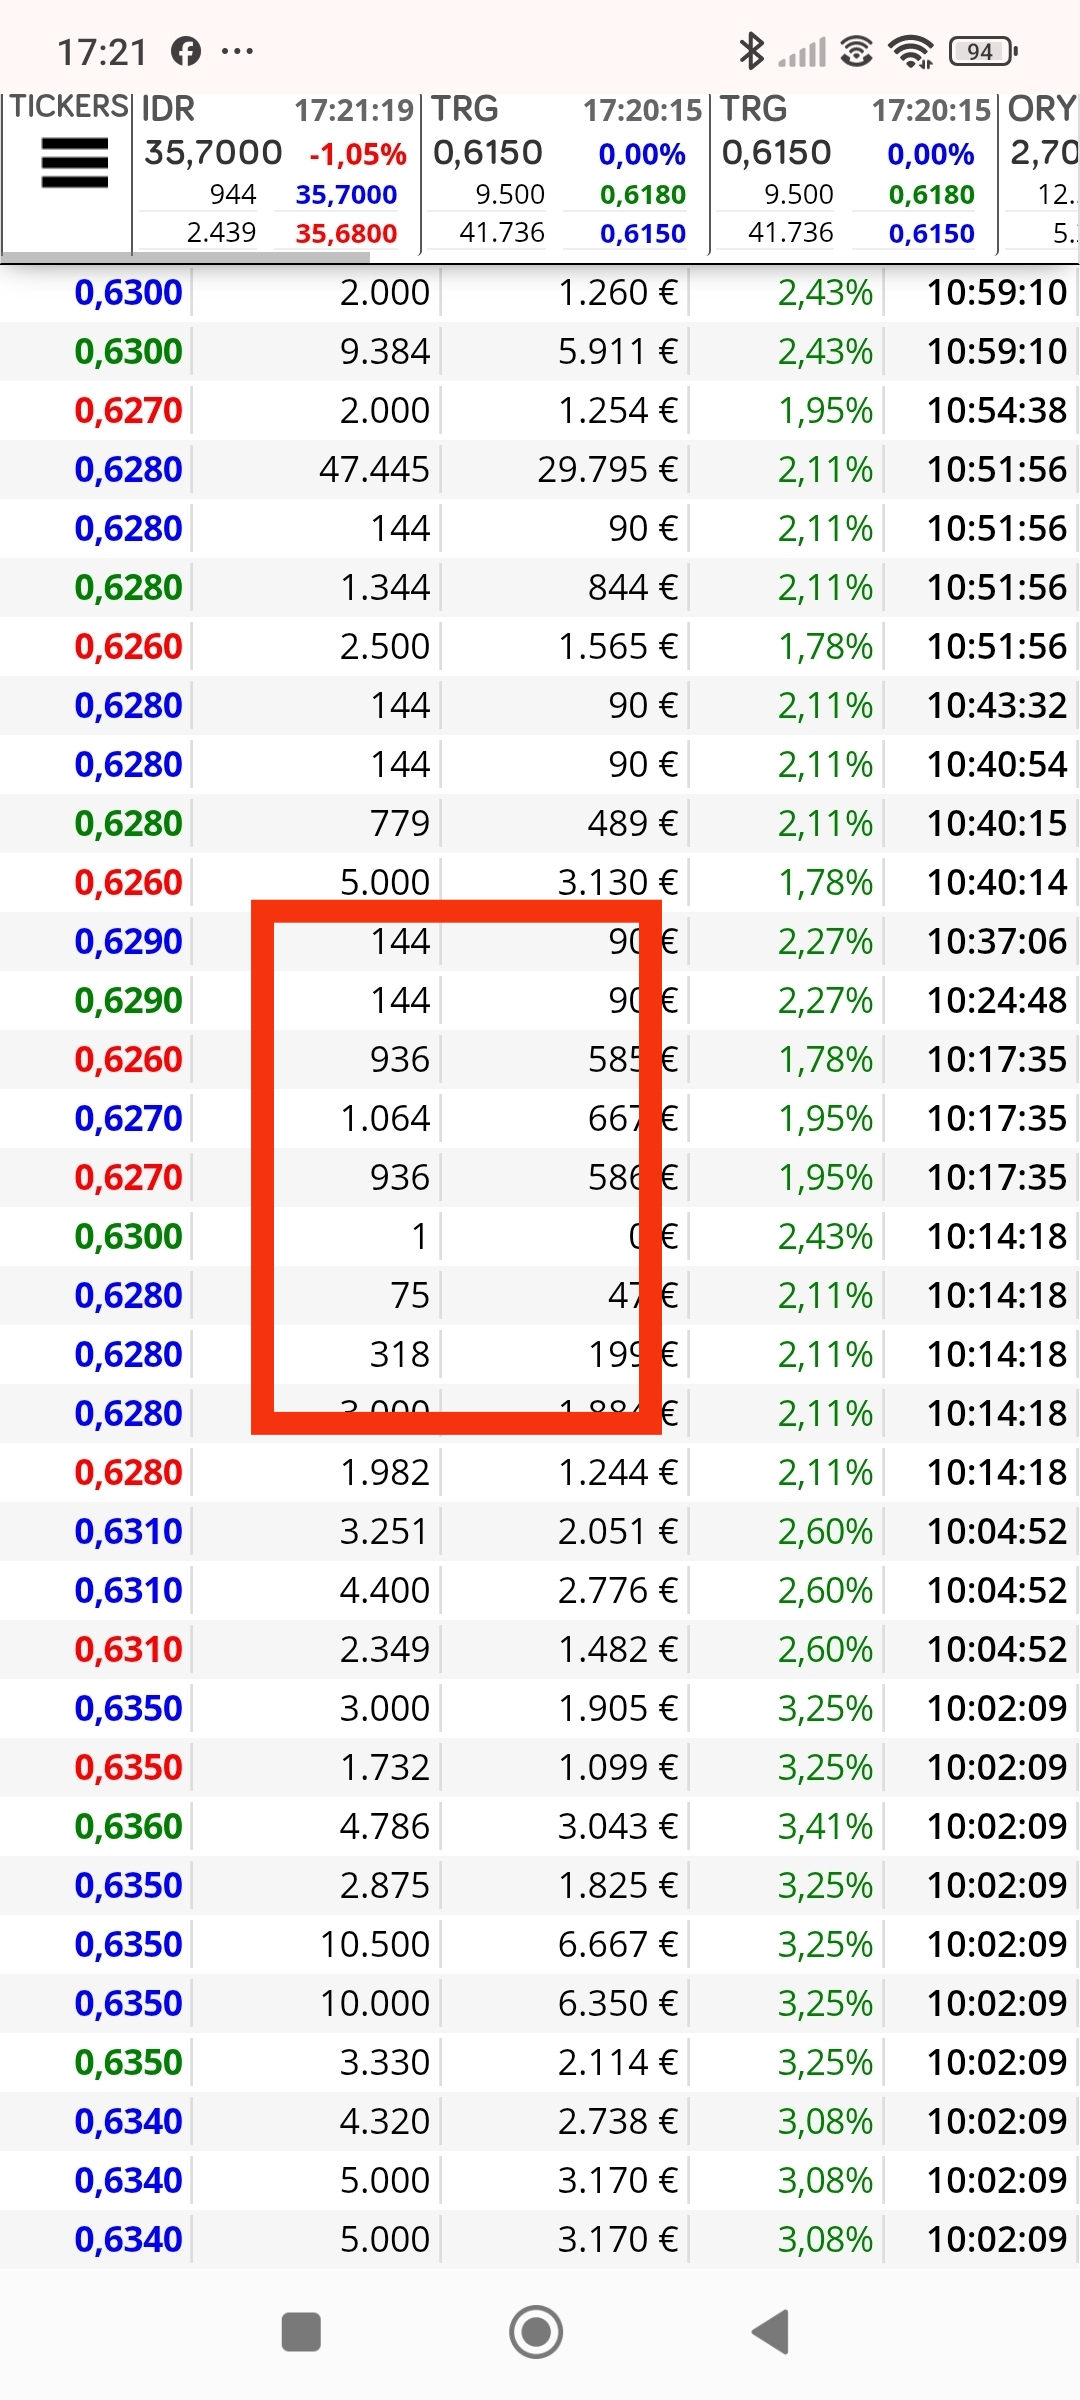This screenshot has height=2400, width=1080.
Task: Tap IDR's red 35,6800 bid price
Action: (346, 234)
